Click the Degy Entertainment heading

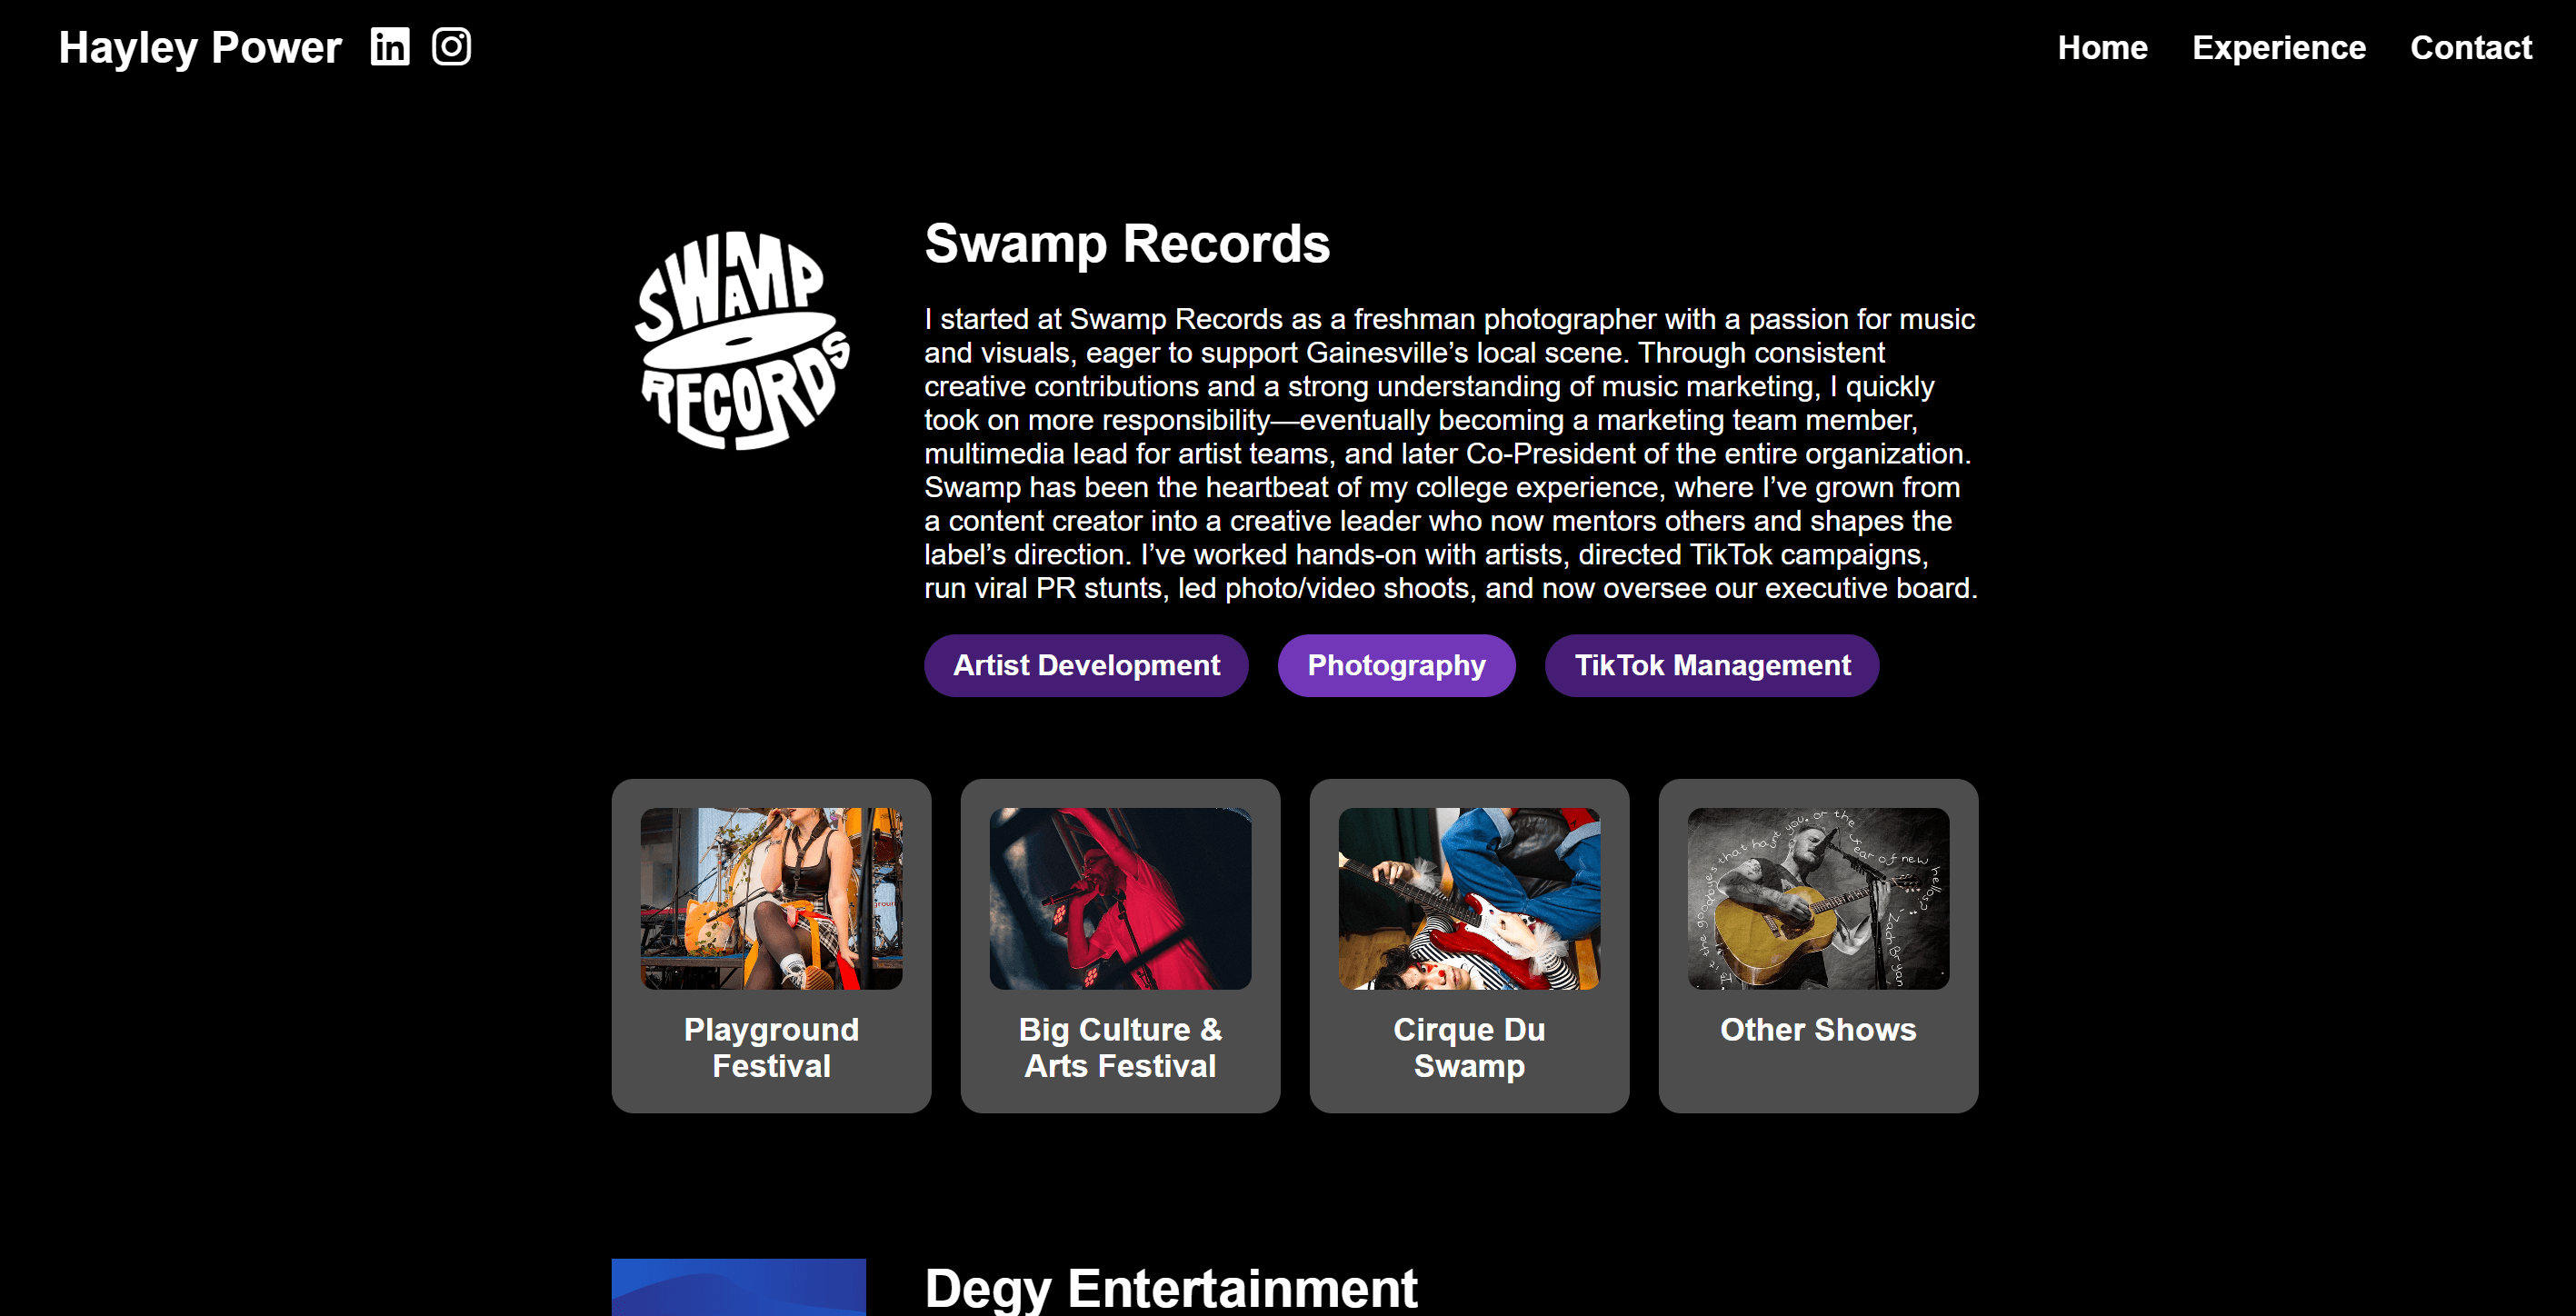(x=1170, y=1287)
